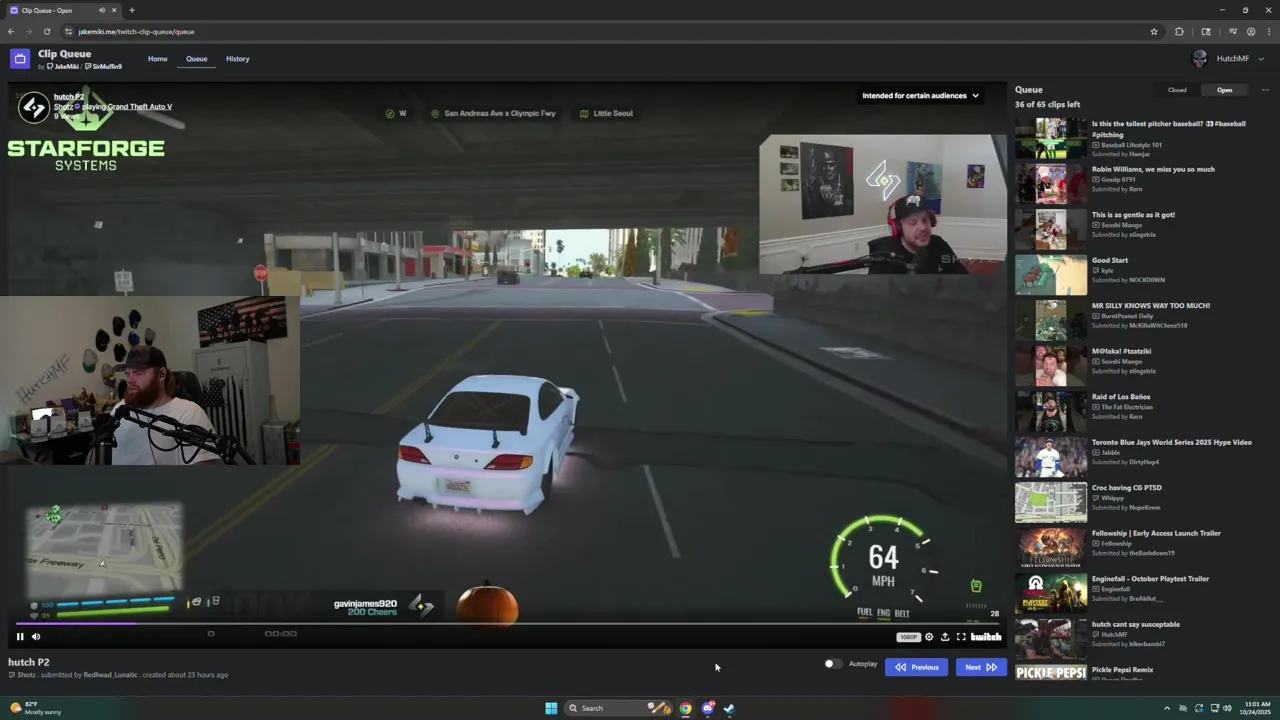Open a new browser tab with plus
Screen dimensions: 1280x720
point(131,10)
